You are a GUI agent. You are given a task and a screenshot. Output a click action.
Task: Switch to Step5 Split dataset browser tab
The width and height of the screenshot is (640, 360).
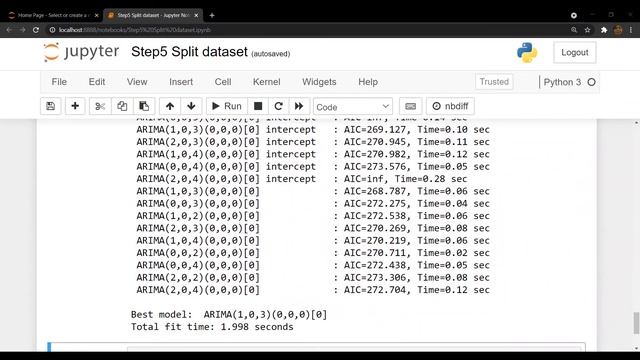click(x=152, y=15)
